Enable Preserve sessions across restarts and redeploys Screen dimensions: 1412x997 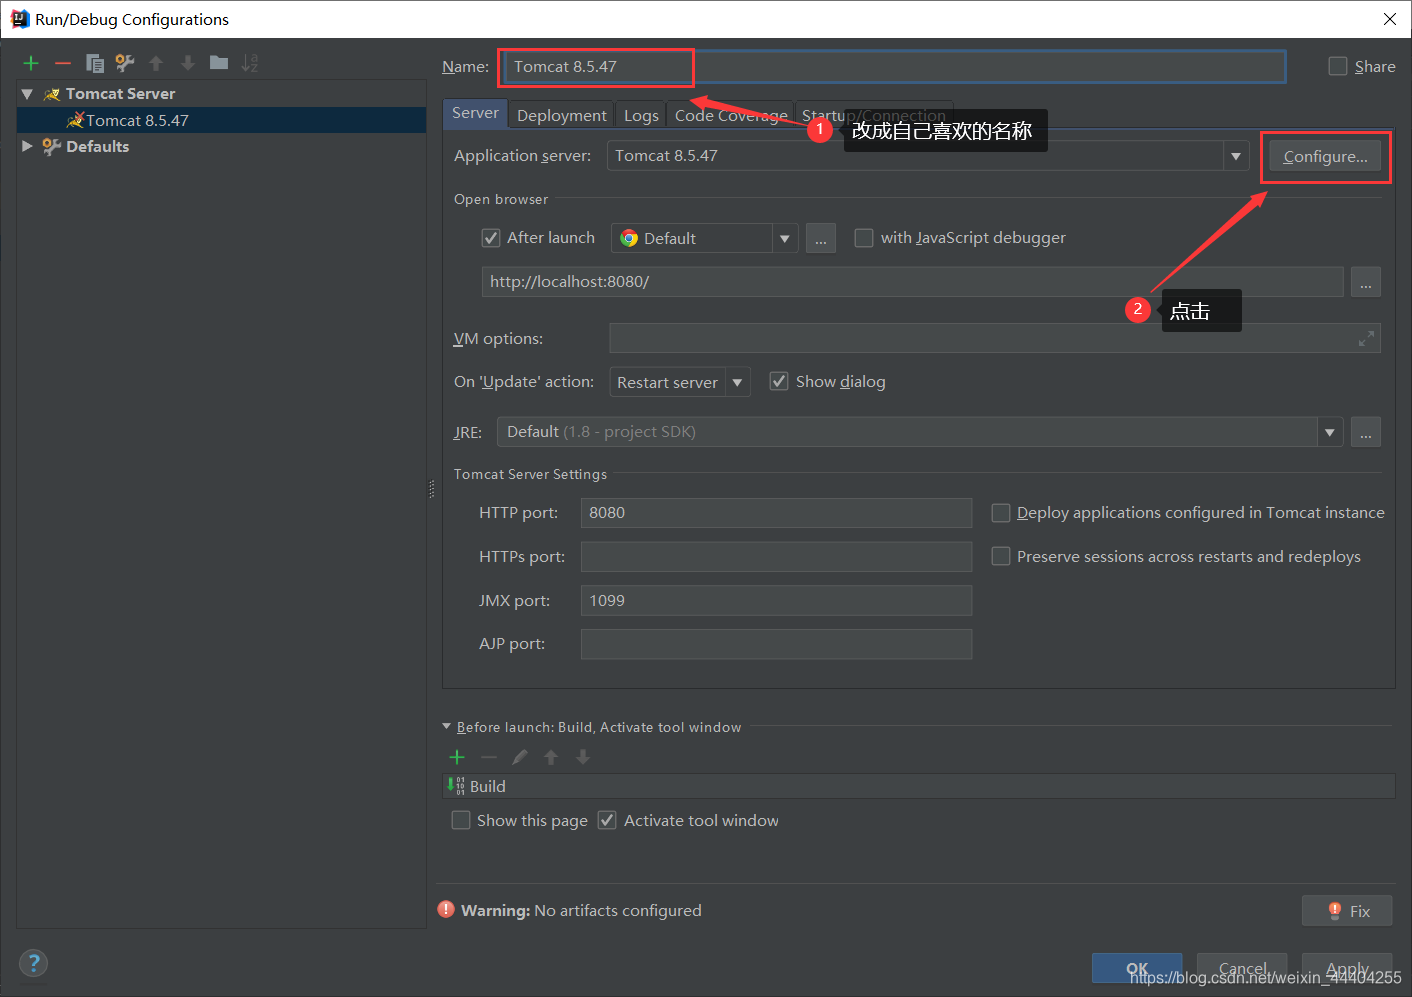tap(1000, 556)
